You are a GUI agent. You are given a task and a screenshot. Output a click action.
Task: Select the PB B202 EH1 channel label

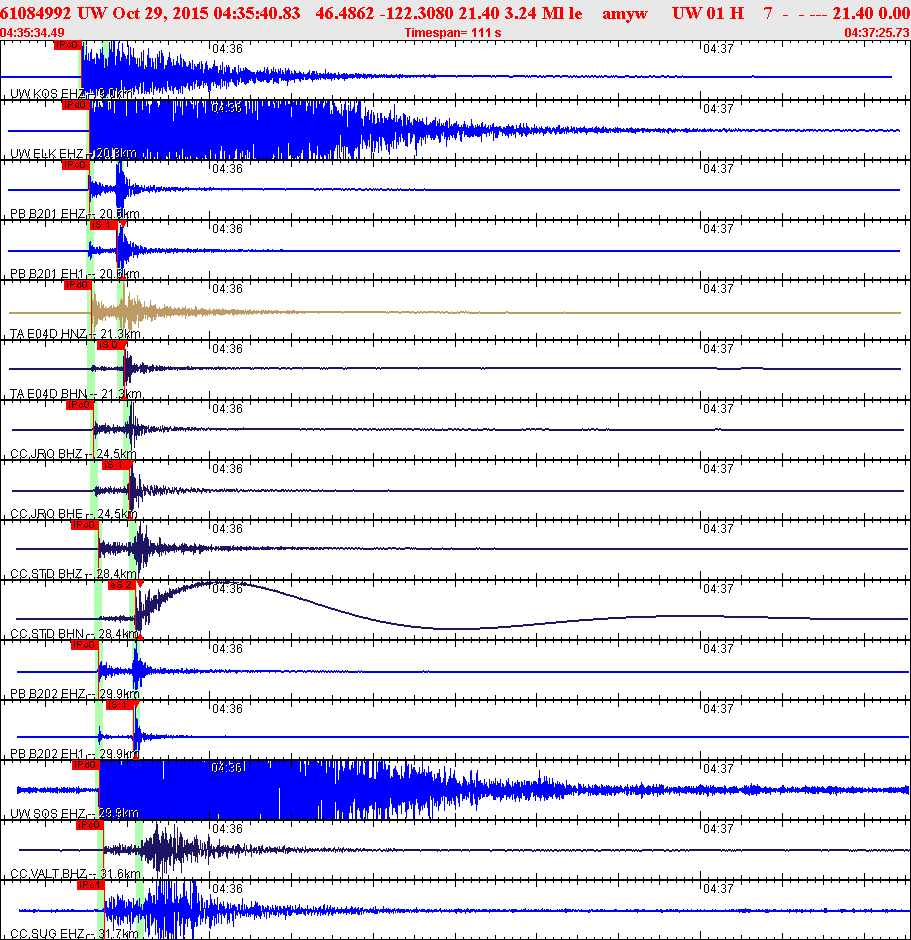(74, 753)
